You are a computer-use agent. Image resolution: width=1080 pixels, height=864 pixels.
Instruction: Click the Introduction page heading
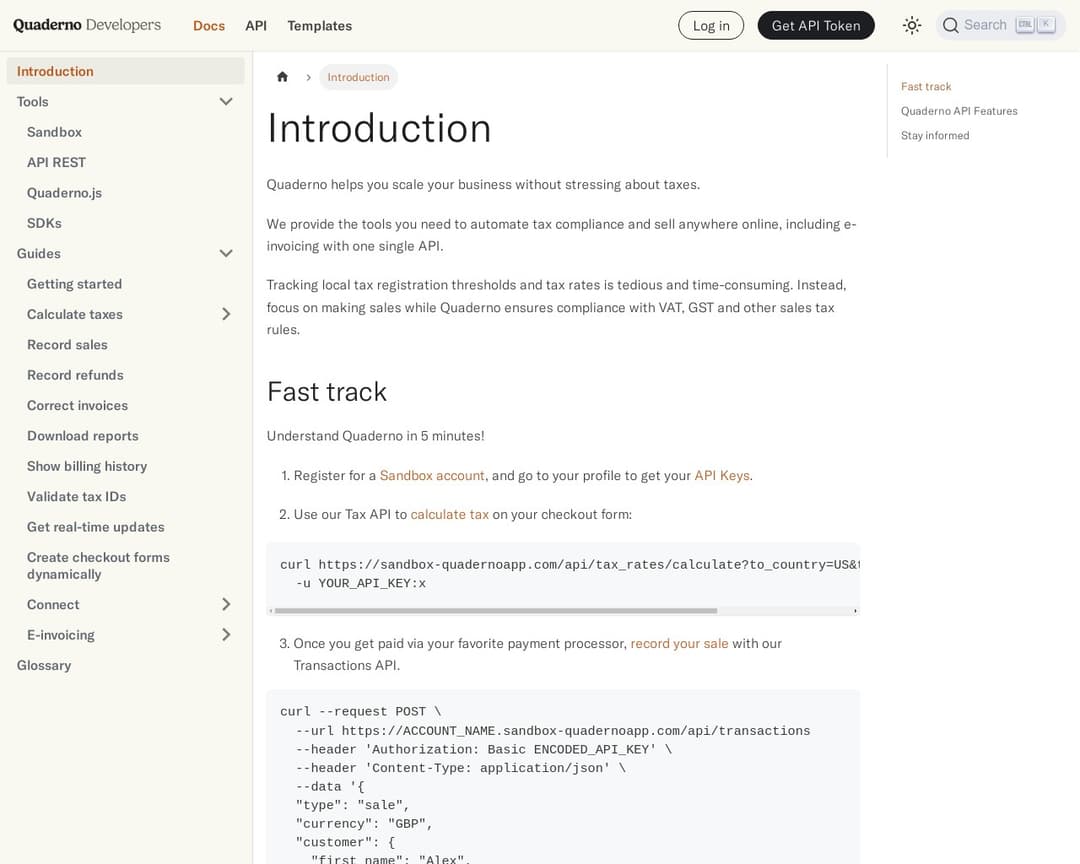coord(379,128)
